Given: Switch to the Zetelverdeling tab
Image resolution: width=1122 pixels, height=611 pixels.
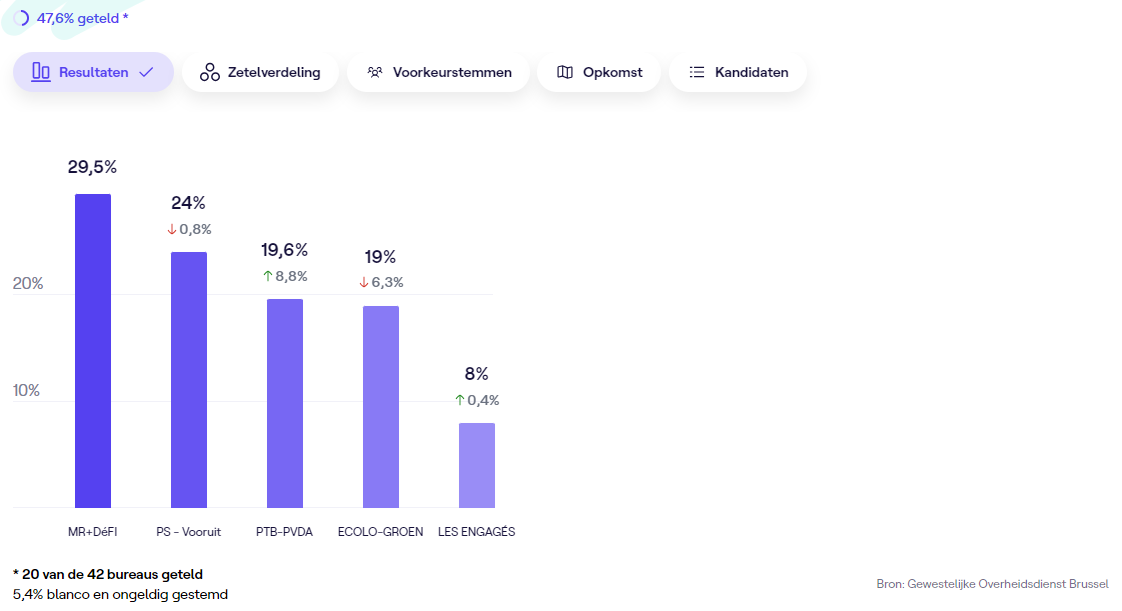Looking at the screenshot, I should click(260, 72).
